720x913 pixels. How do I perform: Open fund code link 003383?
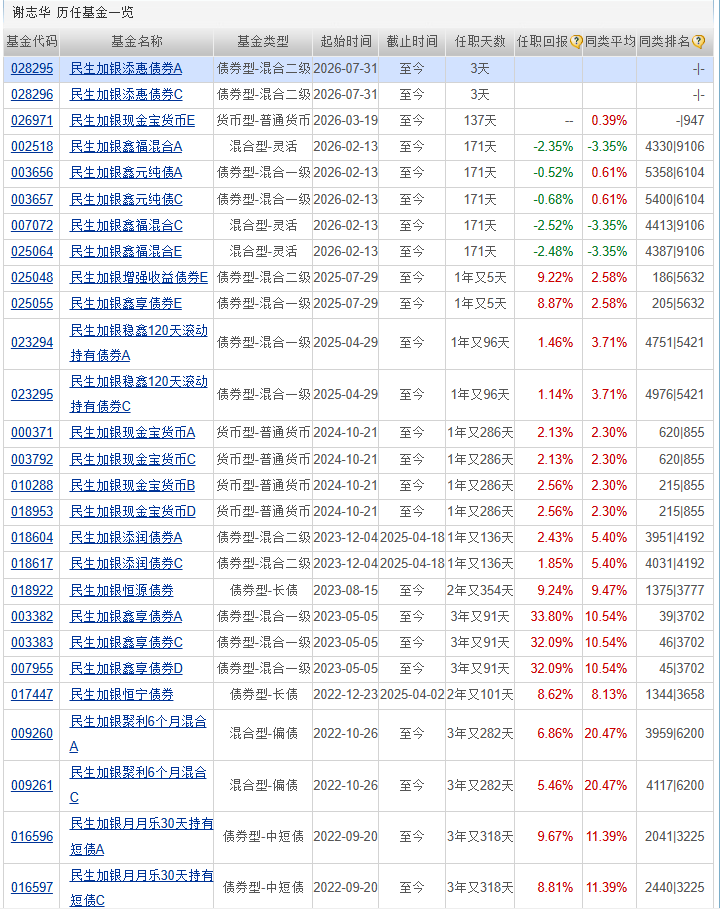(x=32, y=643)
